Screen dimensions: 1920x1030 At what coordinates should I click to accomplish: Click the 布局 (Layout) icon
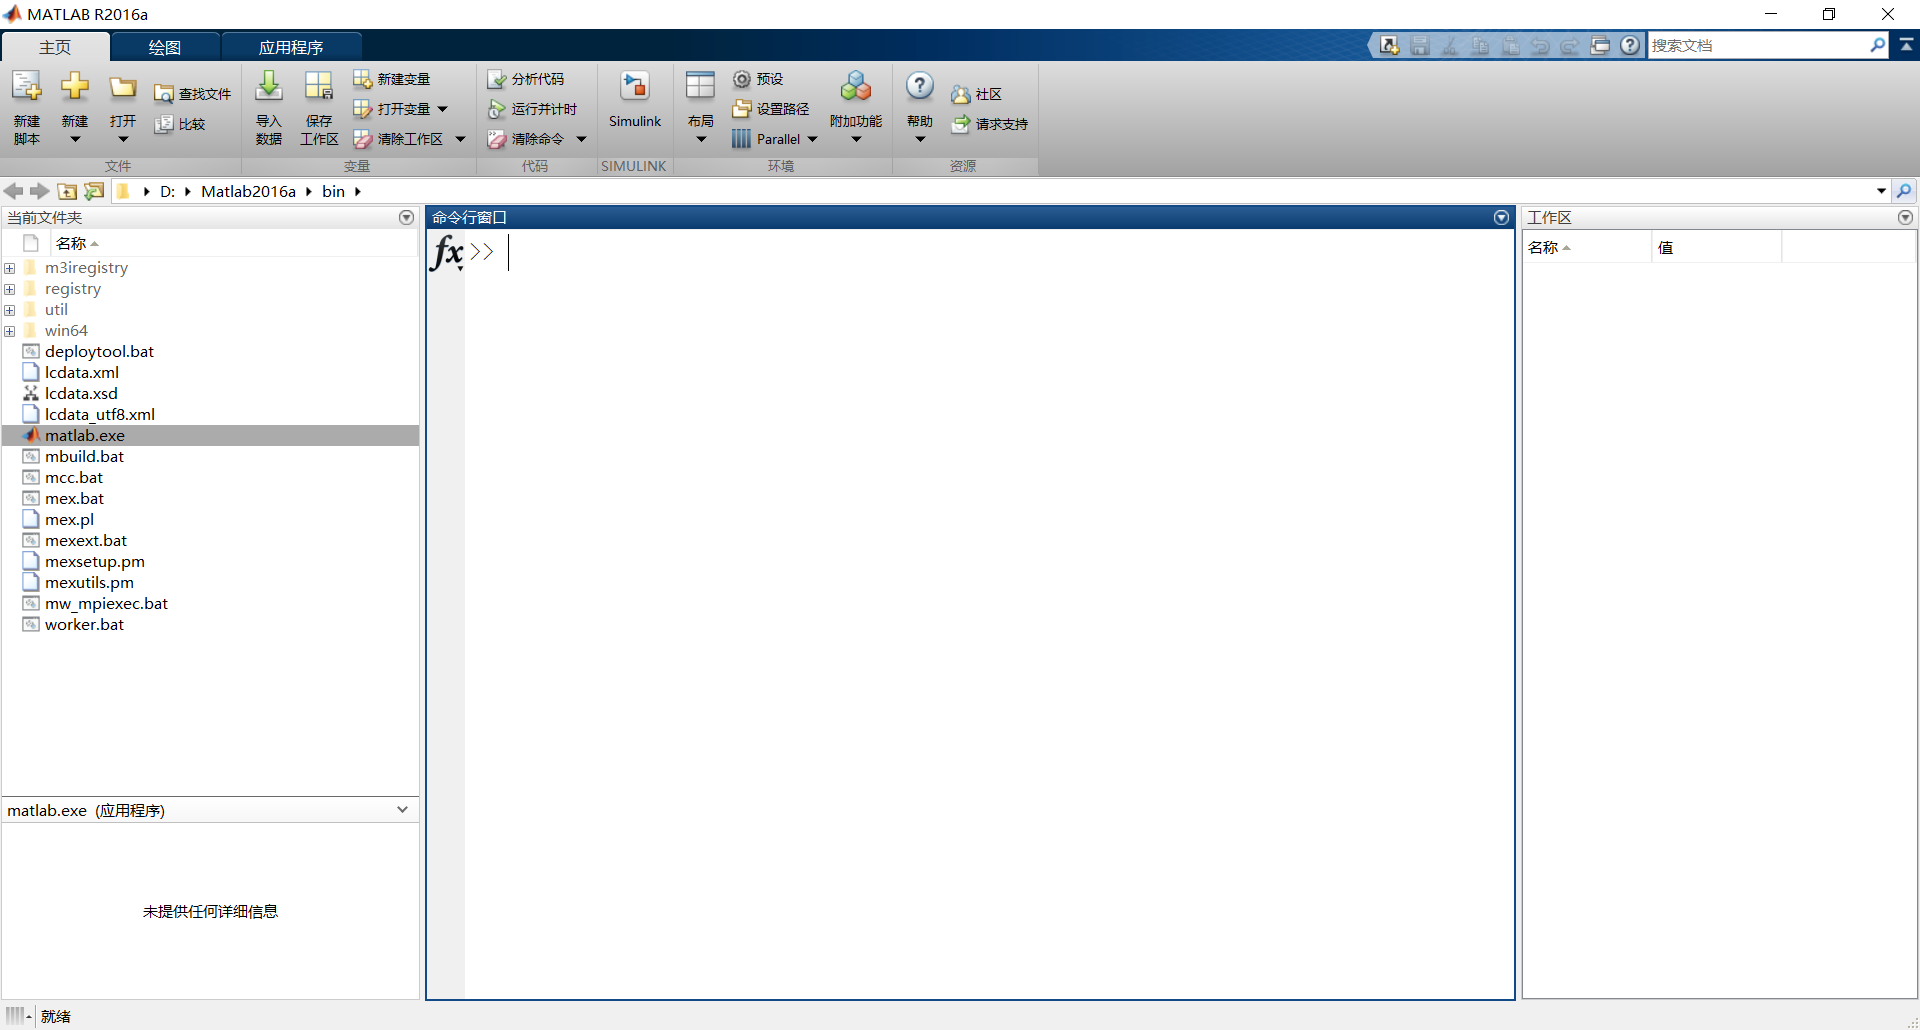coord(700,87)
